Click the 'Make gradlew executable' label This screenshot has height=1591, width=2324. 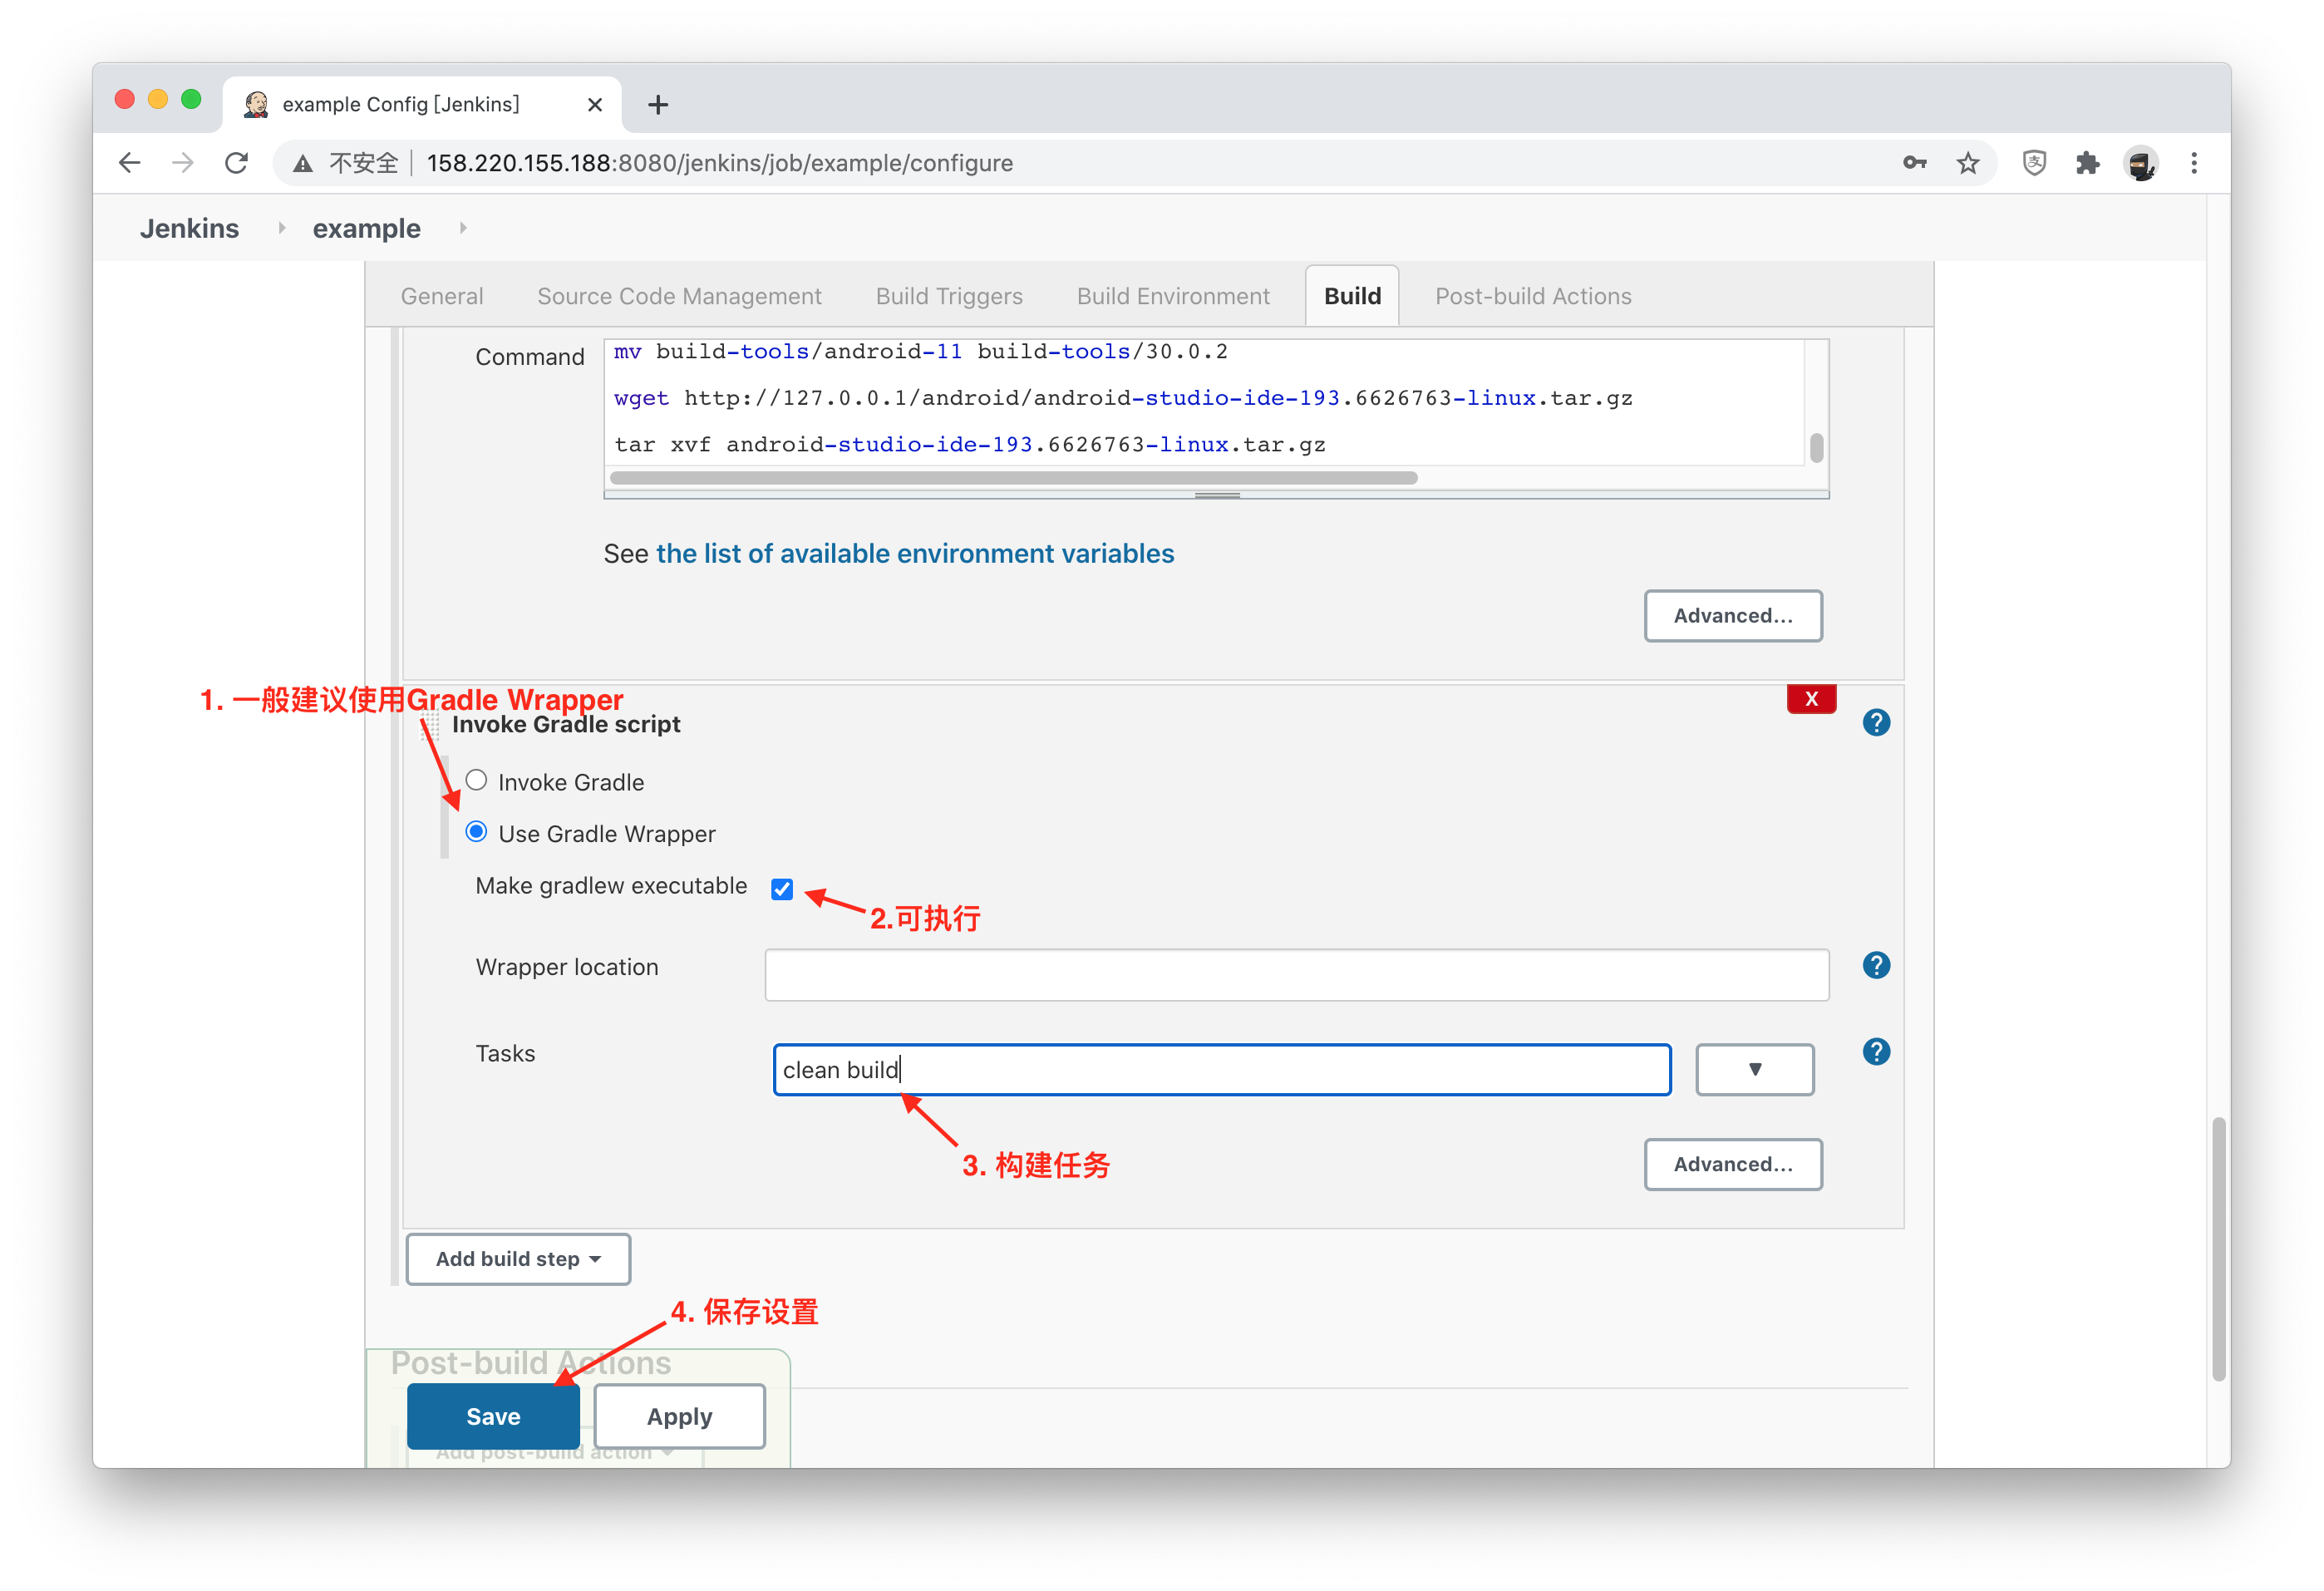coord(611,886)
